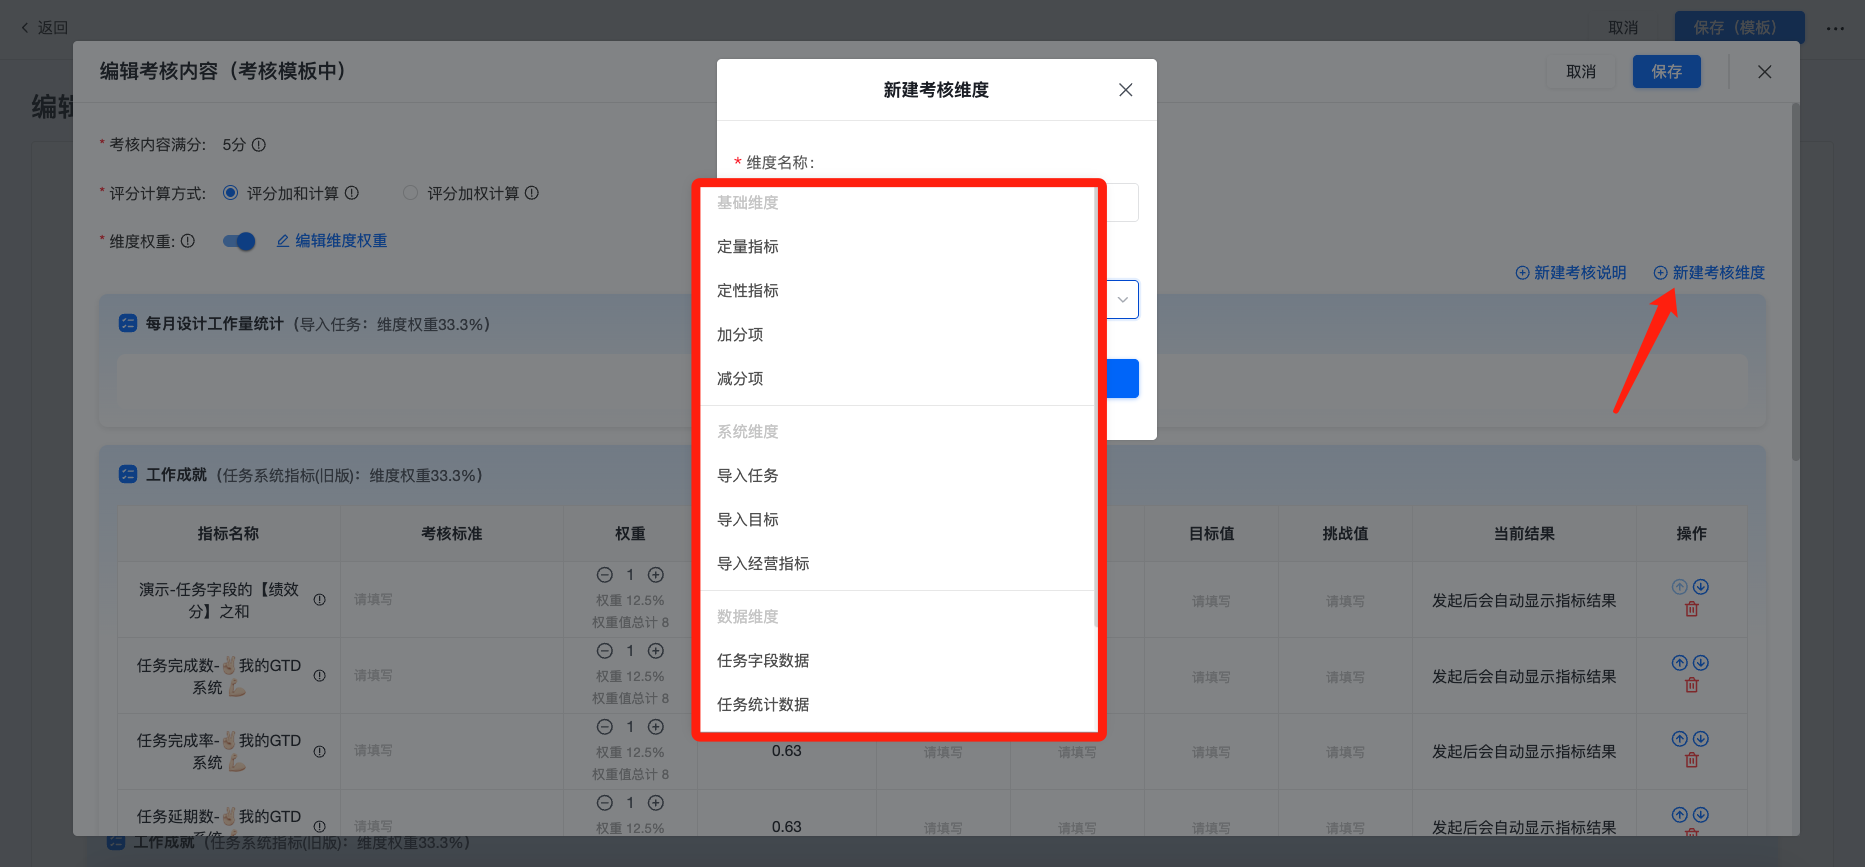
Task: Toggle the 维度权重 switch
Action: point(239,241)
